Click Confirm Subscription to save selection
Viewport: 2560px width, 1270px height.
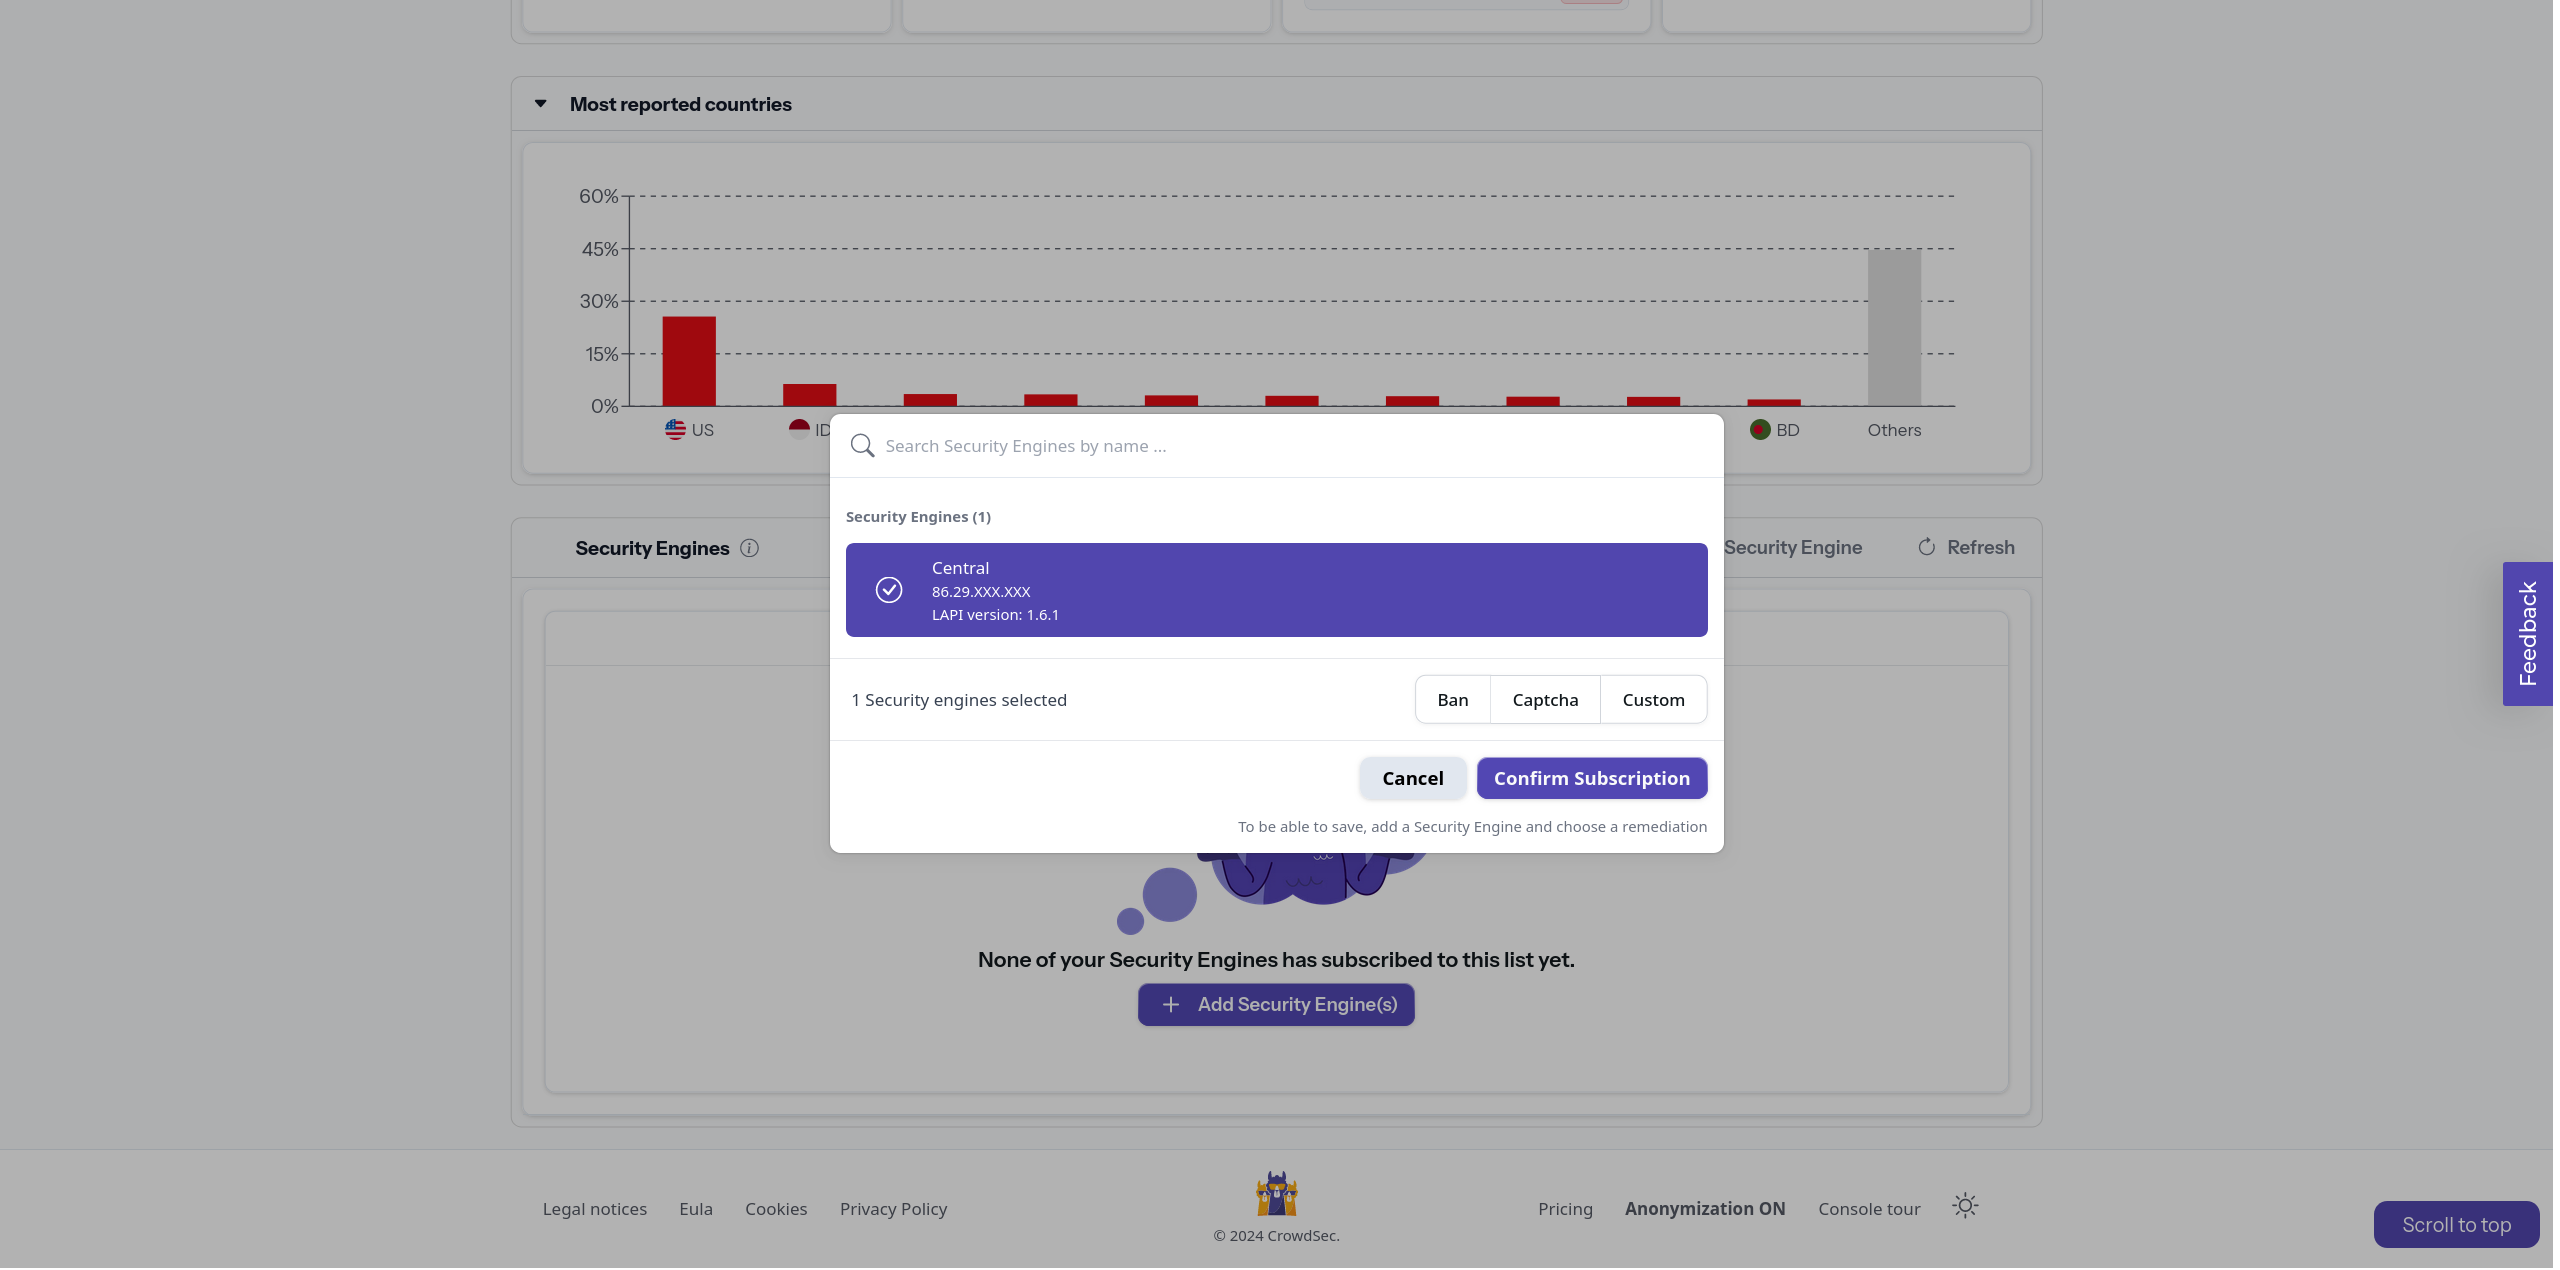click(1592, 777)
